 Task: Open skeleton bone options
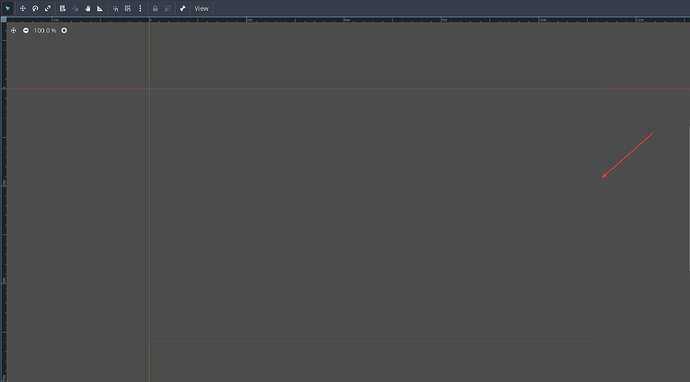tap(183, 8)
